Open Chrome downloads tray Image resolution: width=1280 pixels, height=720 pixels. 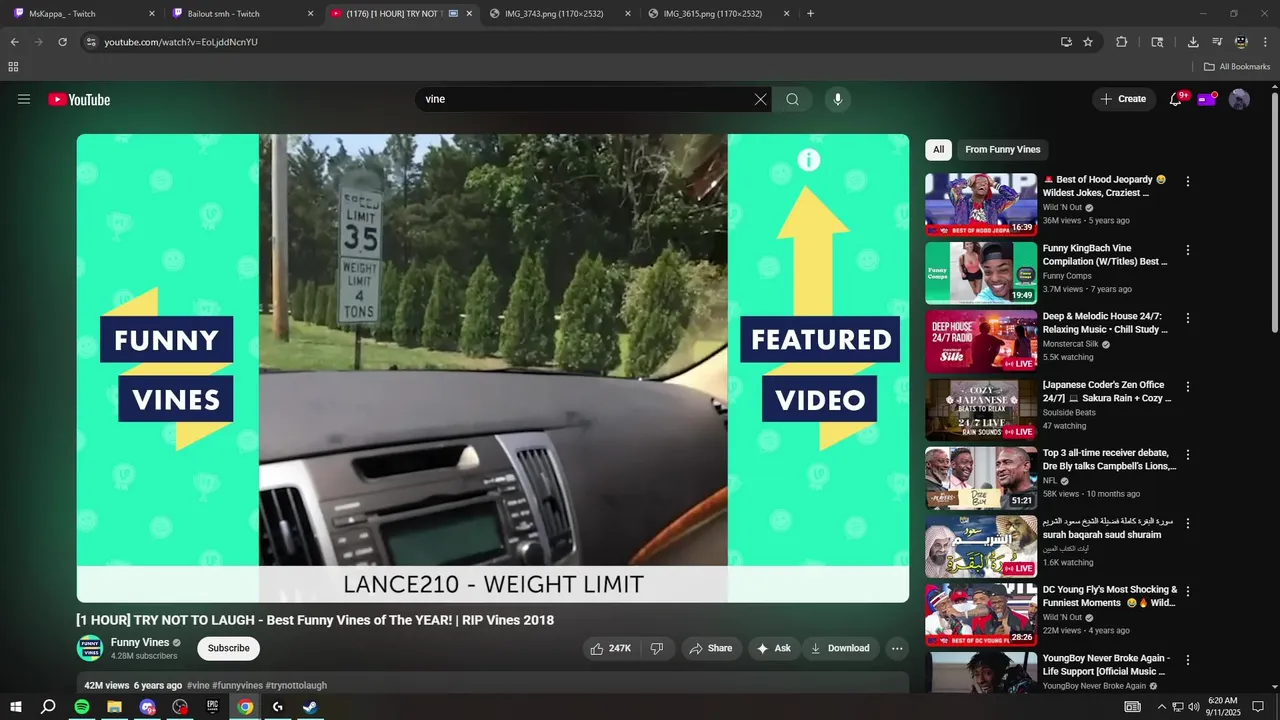point(1193,42)
